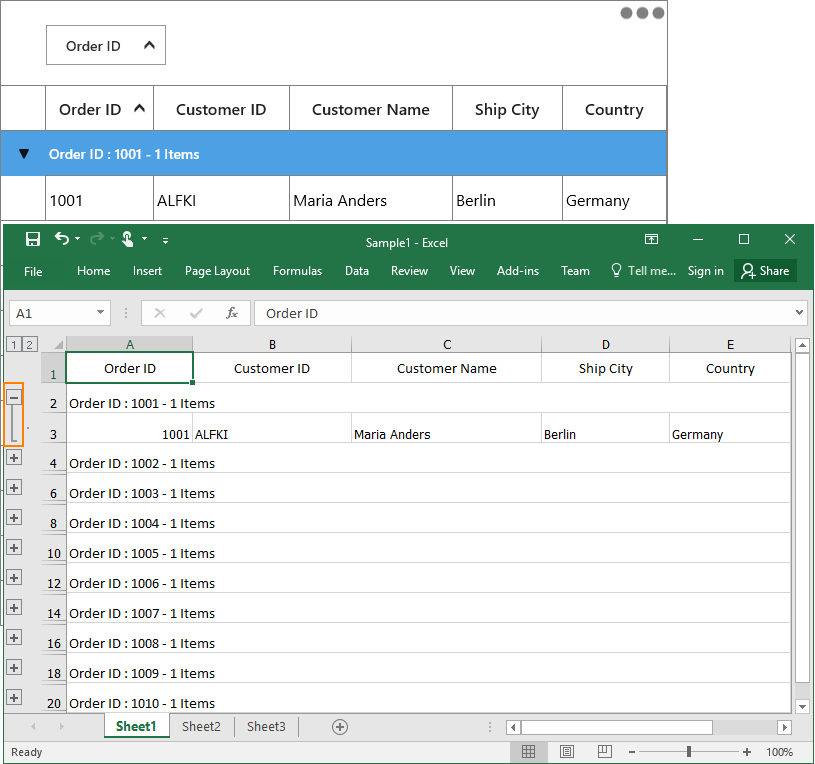Image resolution: width=815 pixels, height=764 pixels.
Task: Switch to Page Break Preview icon
Action: (604, 752)
